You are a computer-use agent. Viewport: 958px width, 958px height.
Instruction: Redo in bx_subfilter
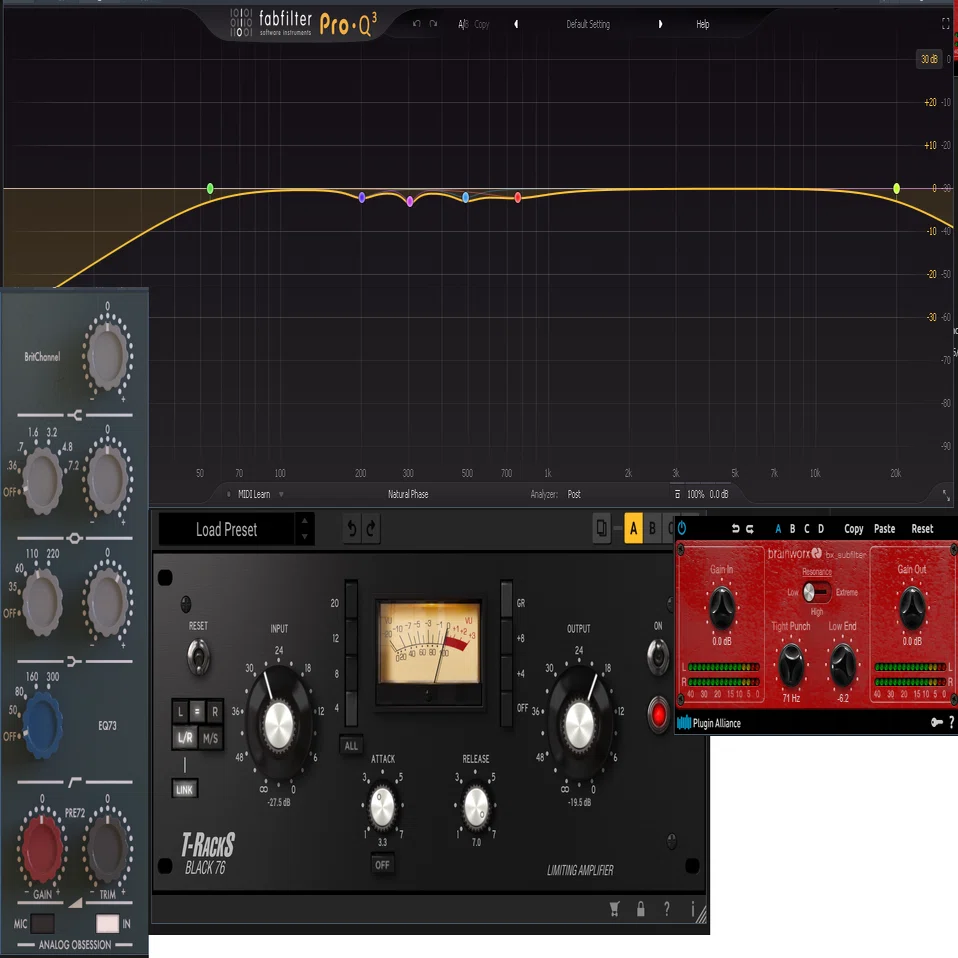click(x=750, y=528)
